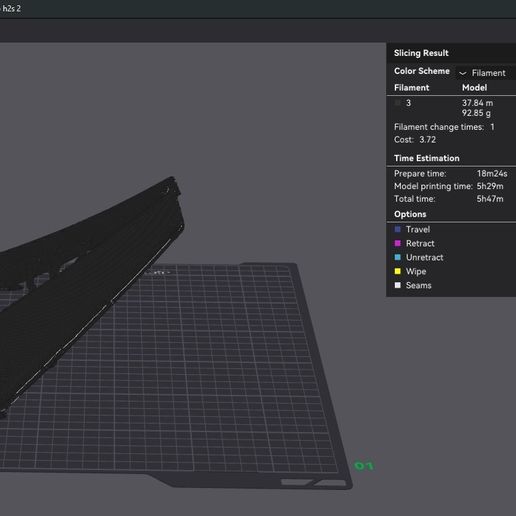
Task: Click the filament 3 color swatch
Action: pos(397,103)
